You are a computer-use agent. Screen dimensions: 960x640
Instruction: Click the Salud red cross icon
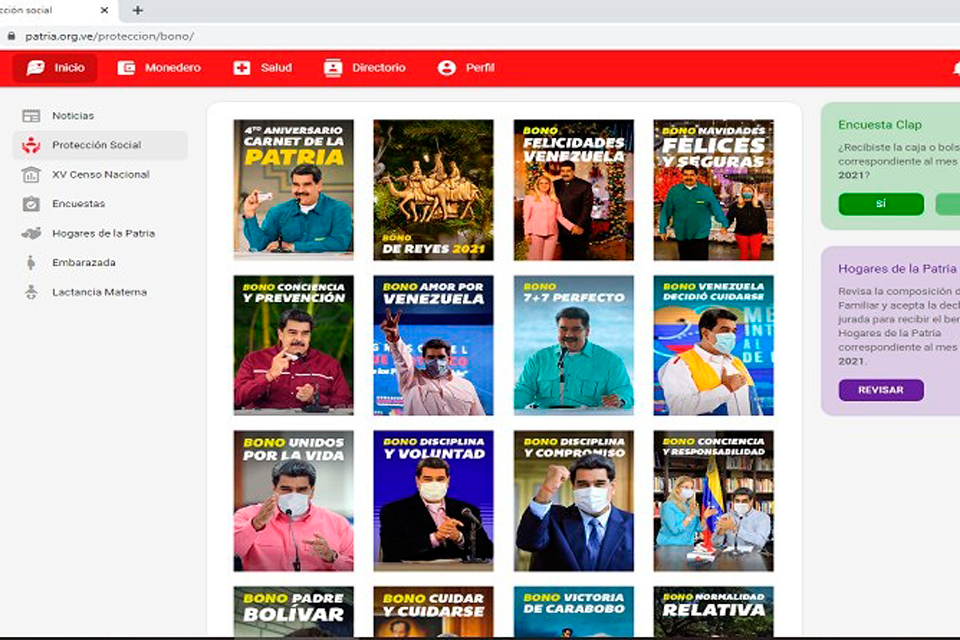point(242,67)
